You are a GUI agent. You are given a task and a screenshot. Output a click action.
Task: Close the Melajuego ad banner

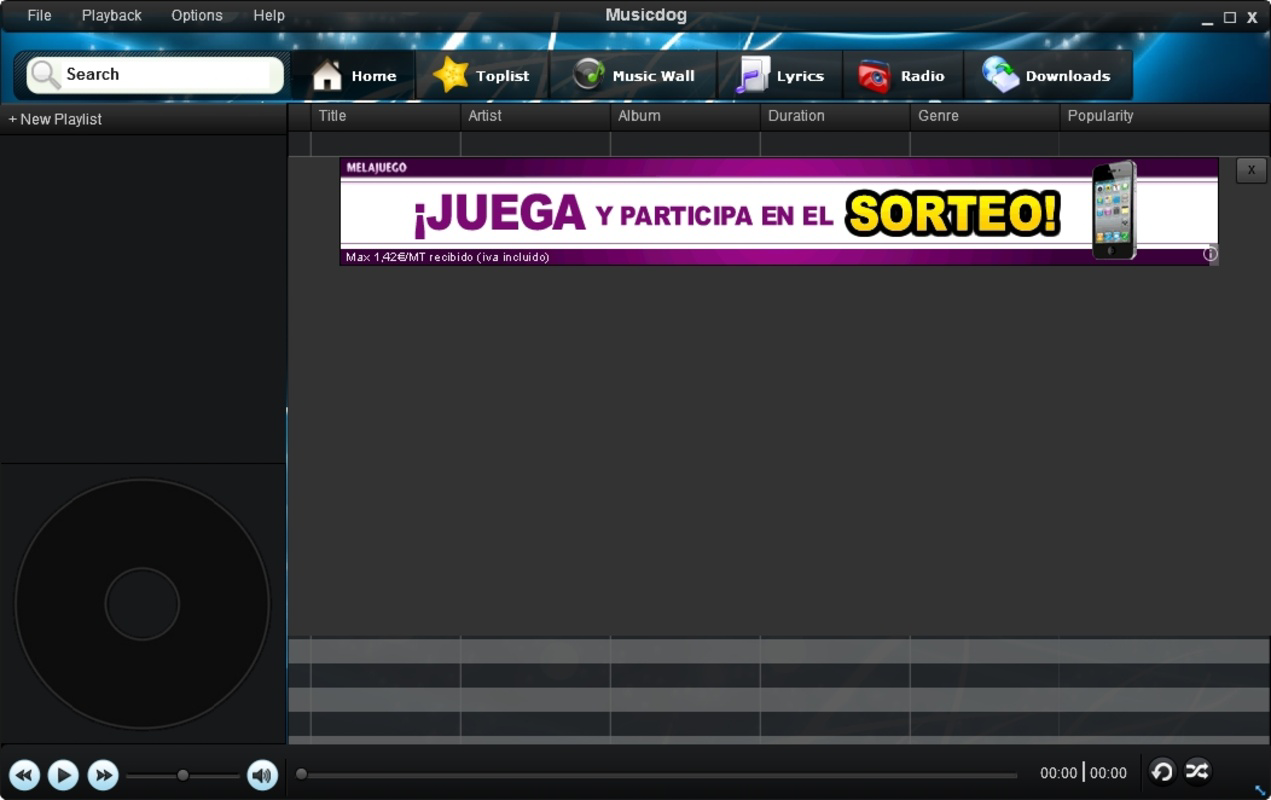click(1251, 170)
